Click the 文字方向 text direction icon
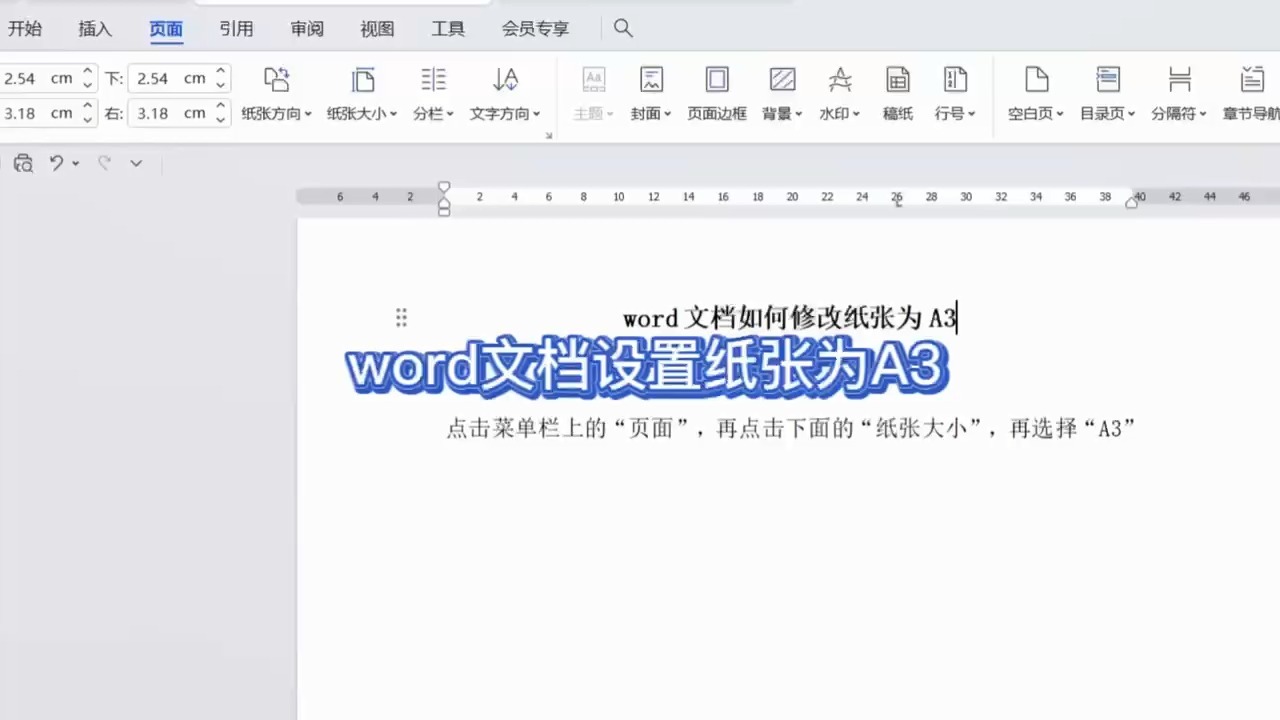The height and width of the screenshot is (720, 1280). tap(506, 79)
